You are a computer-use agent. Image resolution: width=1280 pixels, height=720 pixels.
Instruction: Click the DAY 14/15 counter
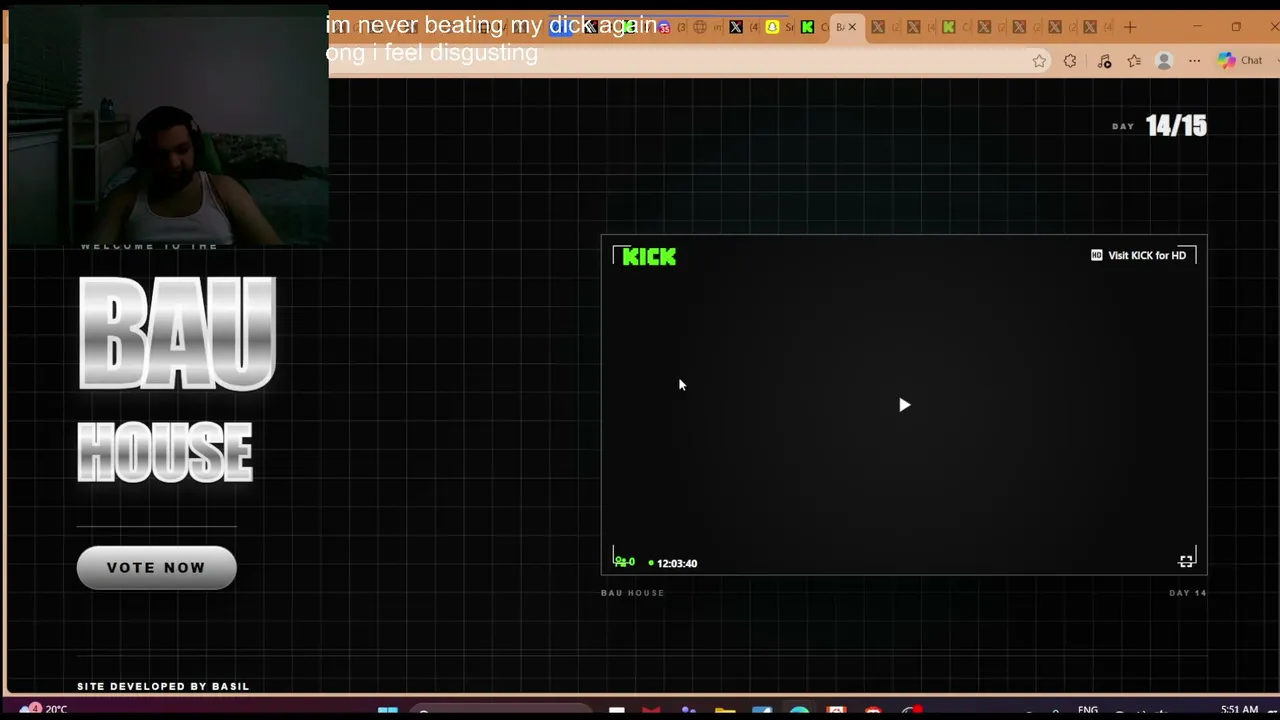(x=1160, y=126)
